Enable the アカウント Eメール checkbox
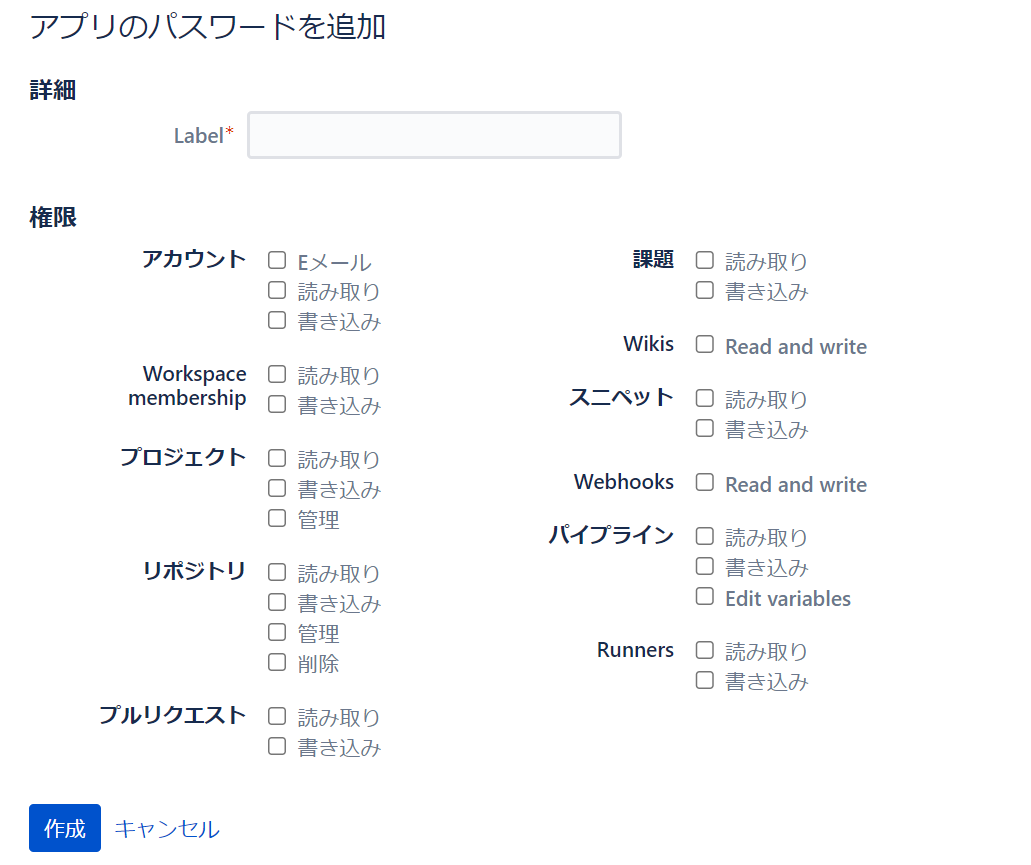 point(277,261)
